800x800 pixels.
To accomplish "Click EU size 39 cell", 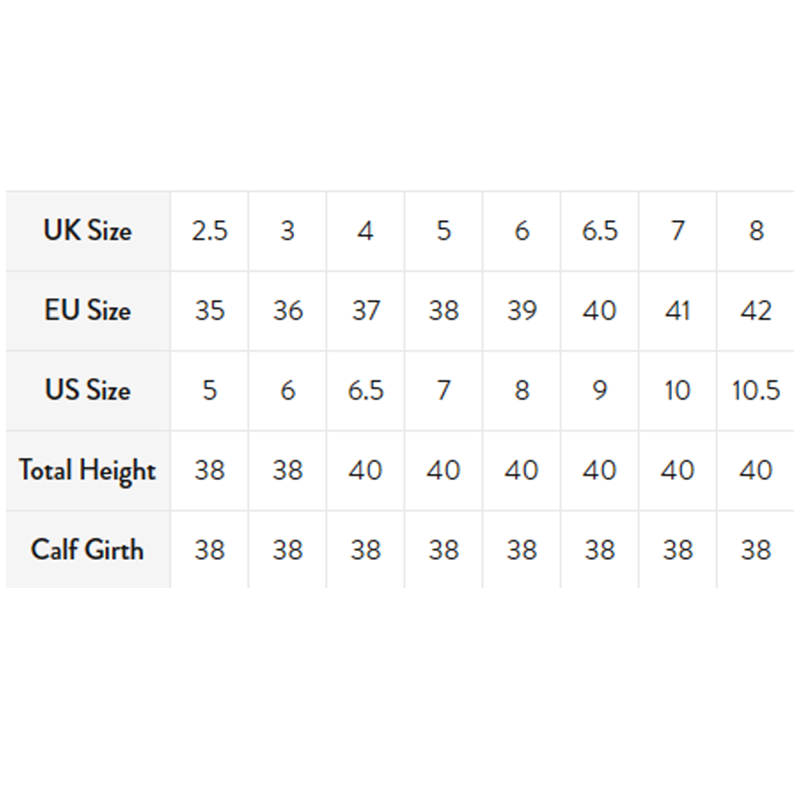I will click(521, 311).
